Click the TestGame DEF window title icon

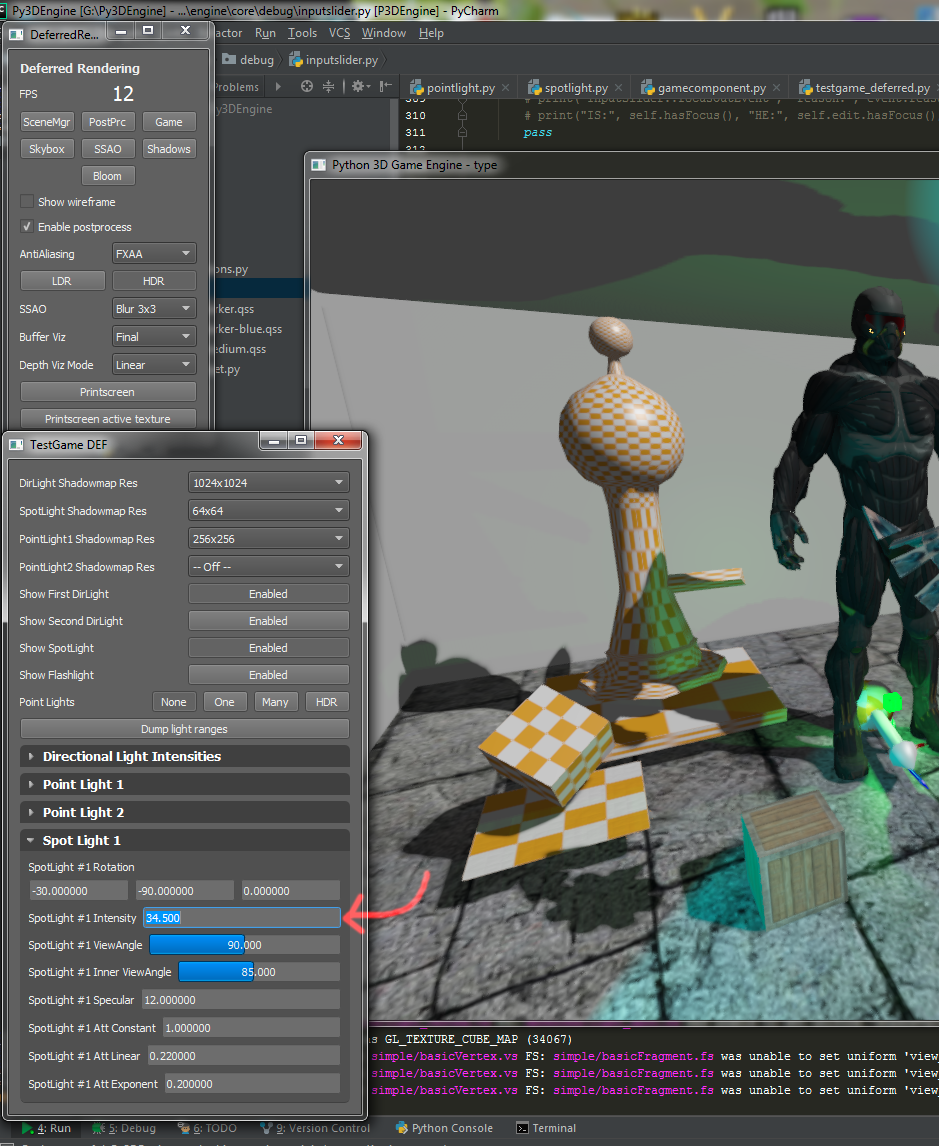16,444
